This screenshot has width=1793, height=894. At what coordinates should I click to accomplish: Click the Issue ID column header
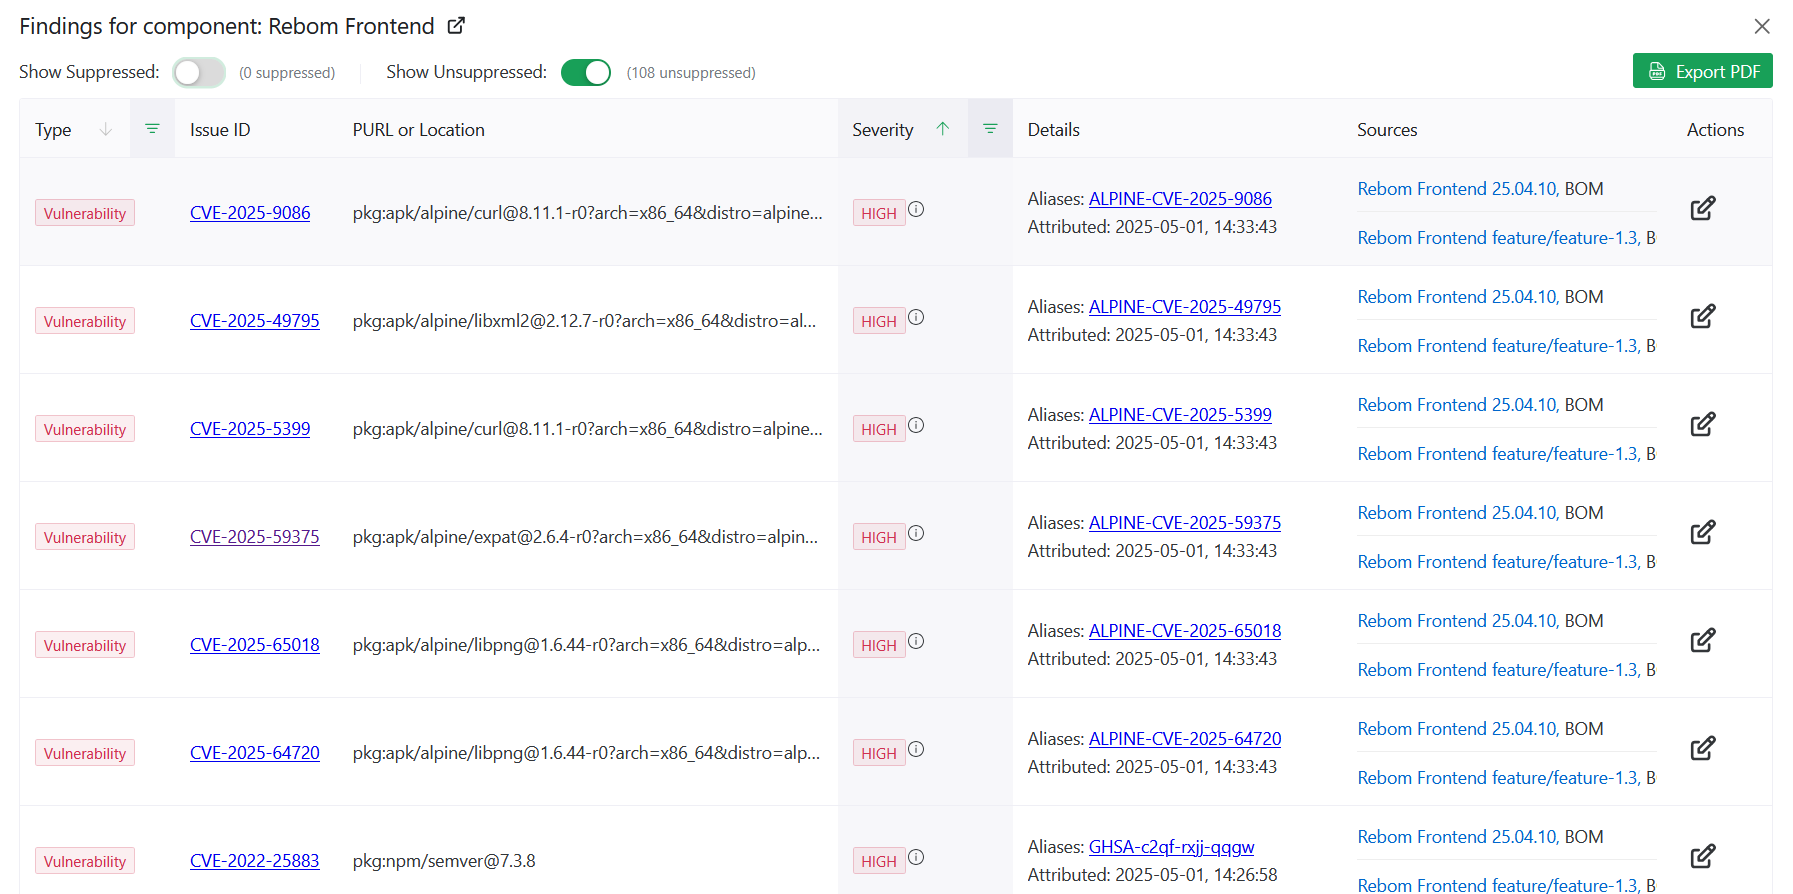click(220, 130)
